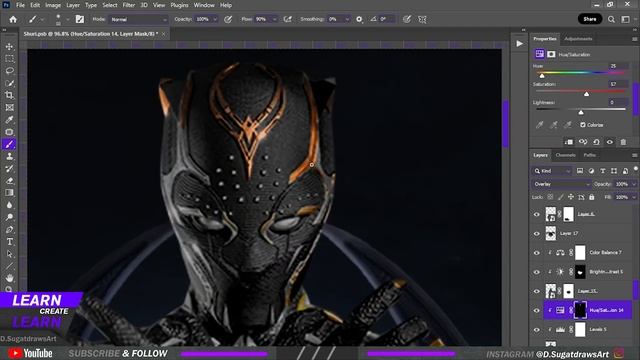Toggle adjustment visibility eye in Properties panel
The image size is (640, 360).
point(610,142)
